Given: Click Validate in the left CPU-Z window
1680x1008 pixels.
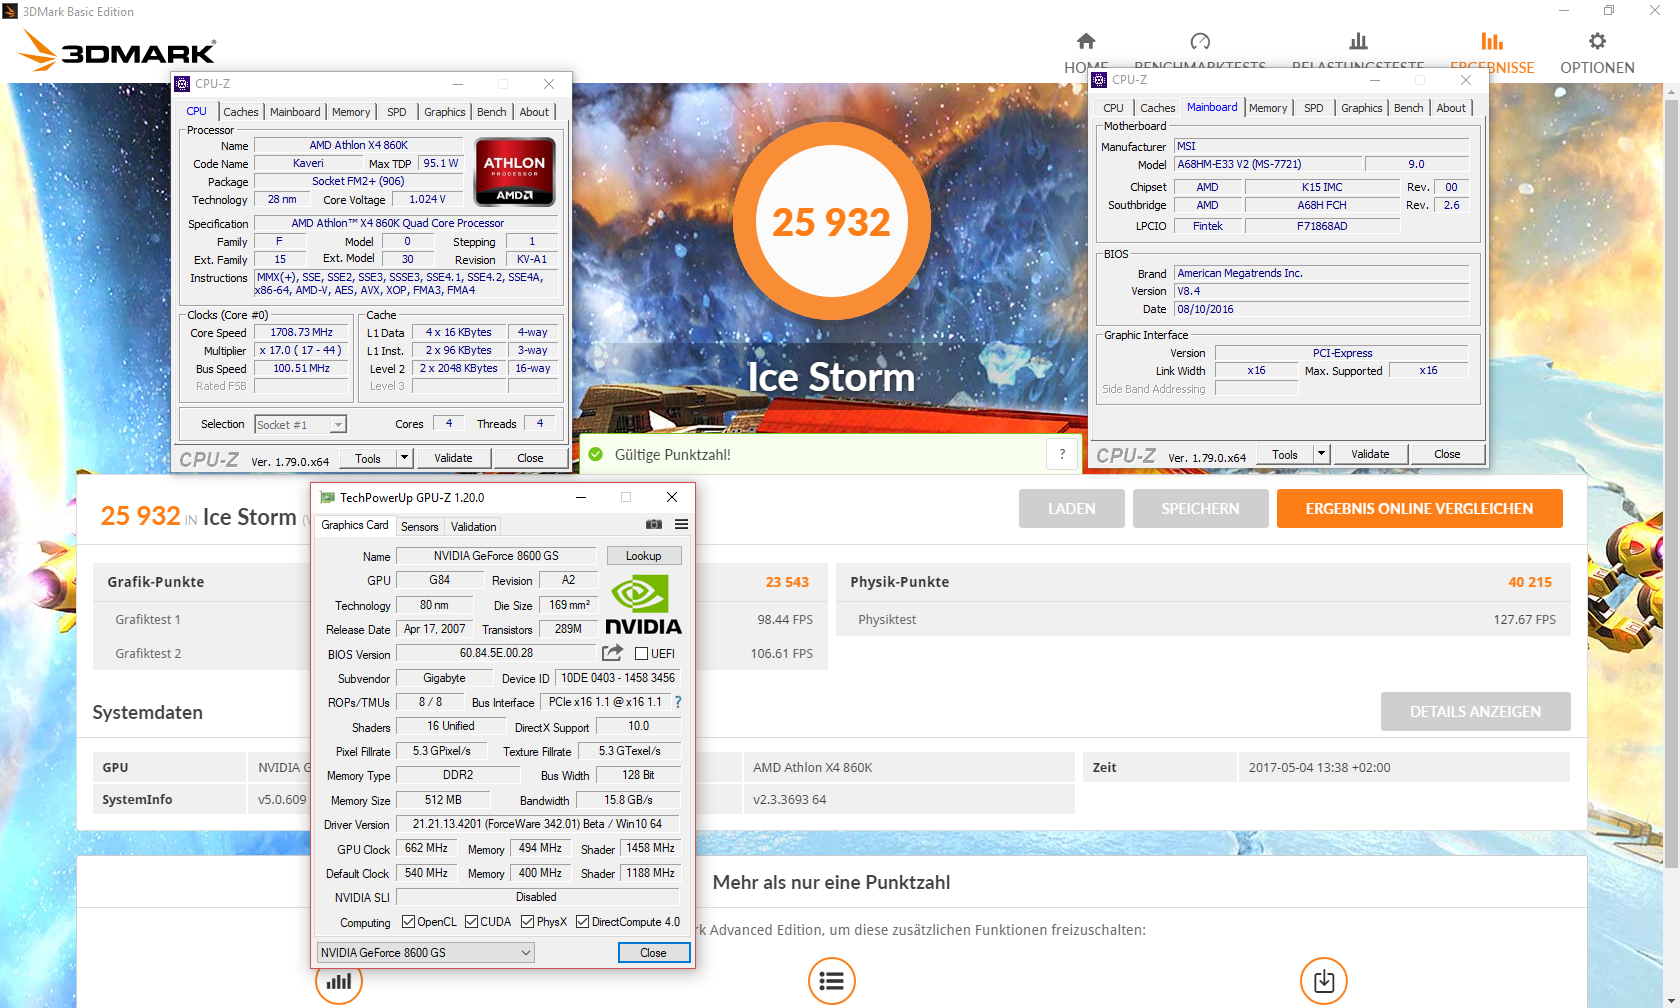Looking at the screenshot, I should pos(453,458).
